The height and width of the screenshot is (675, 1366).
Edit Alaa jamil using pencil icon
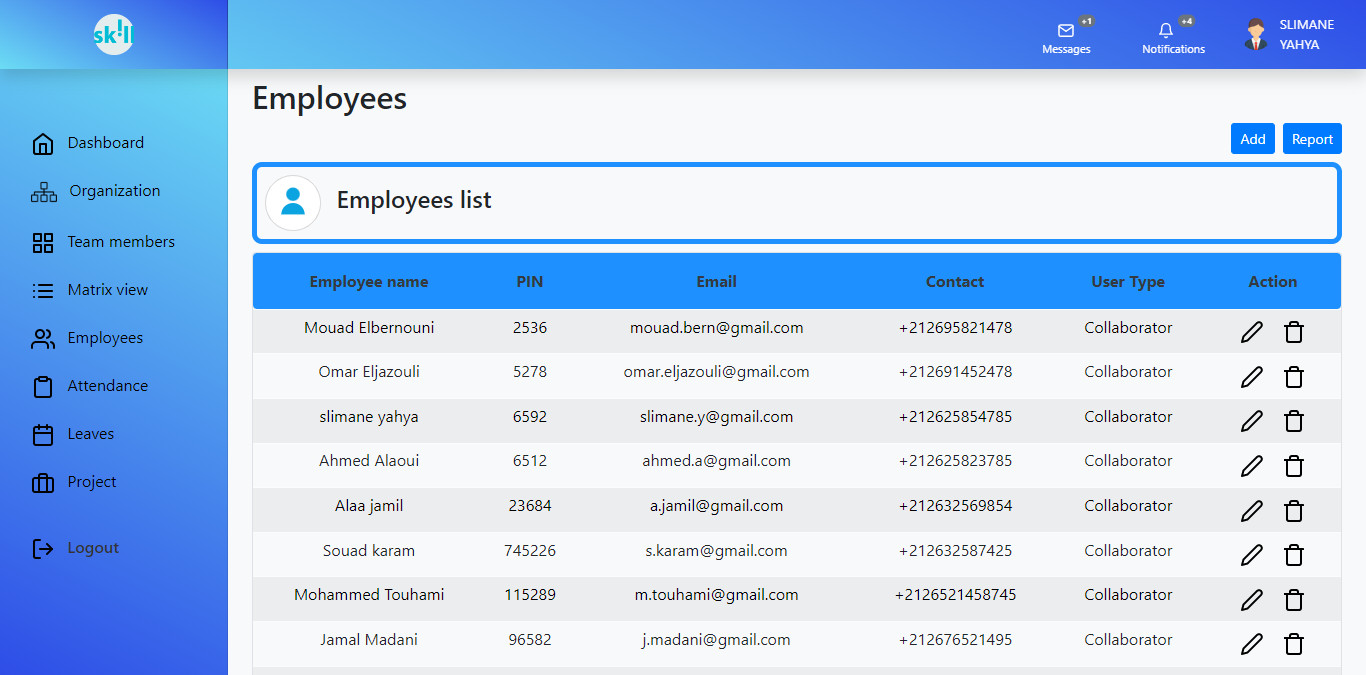1251,511
